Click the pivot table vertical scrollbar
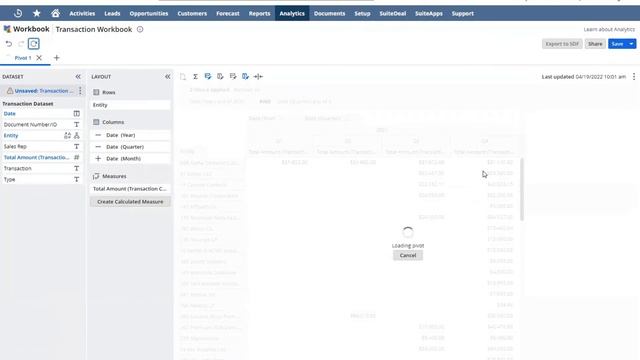 pyautogui.click(x=522, y=189)
